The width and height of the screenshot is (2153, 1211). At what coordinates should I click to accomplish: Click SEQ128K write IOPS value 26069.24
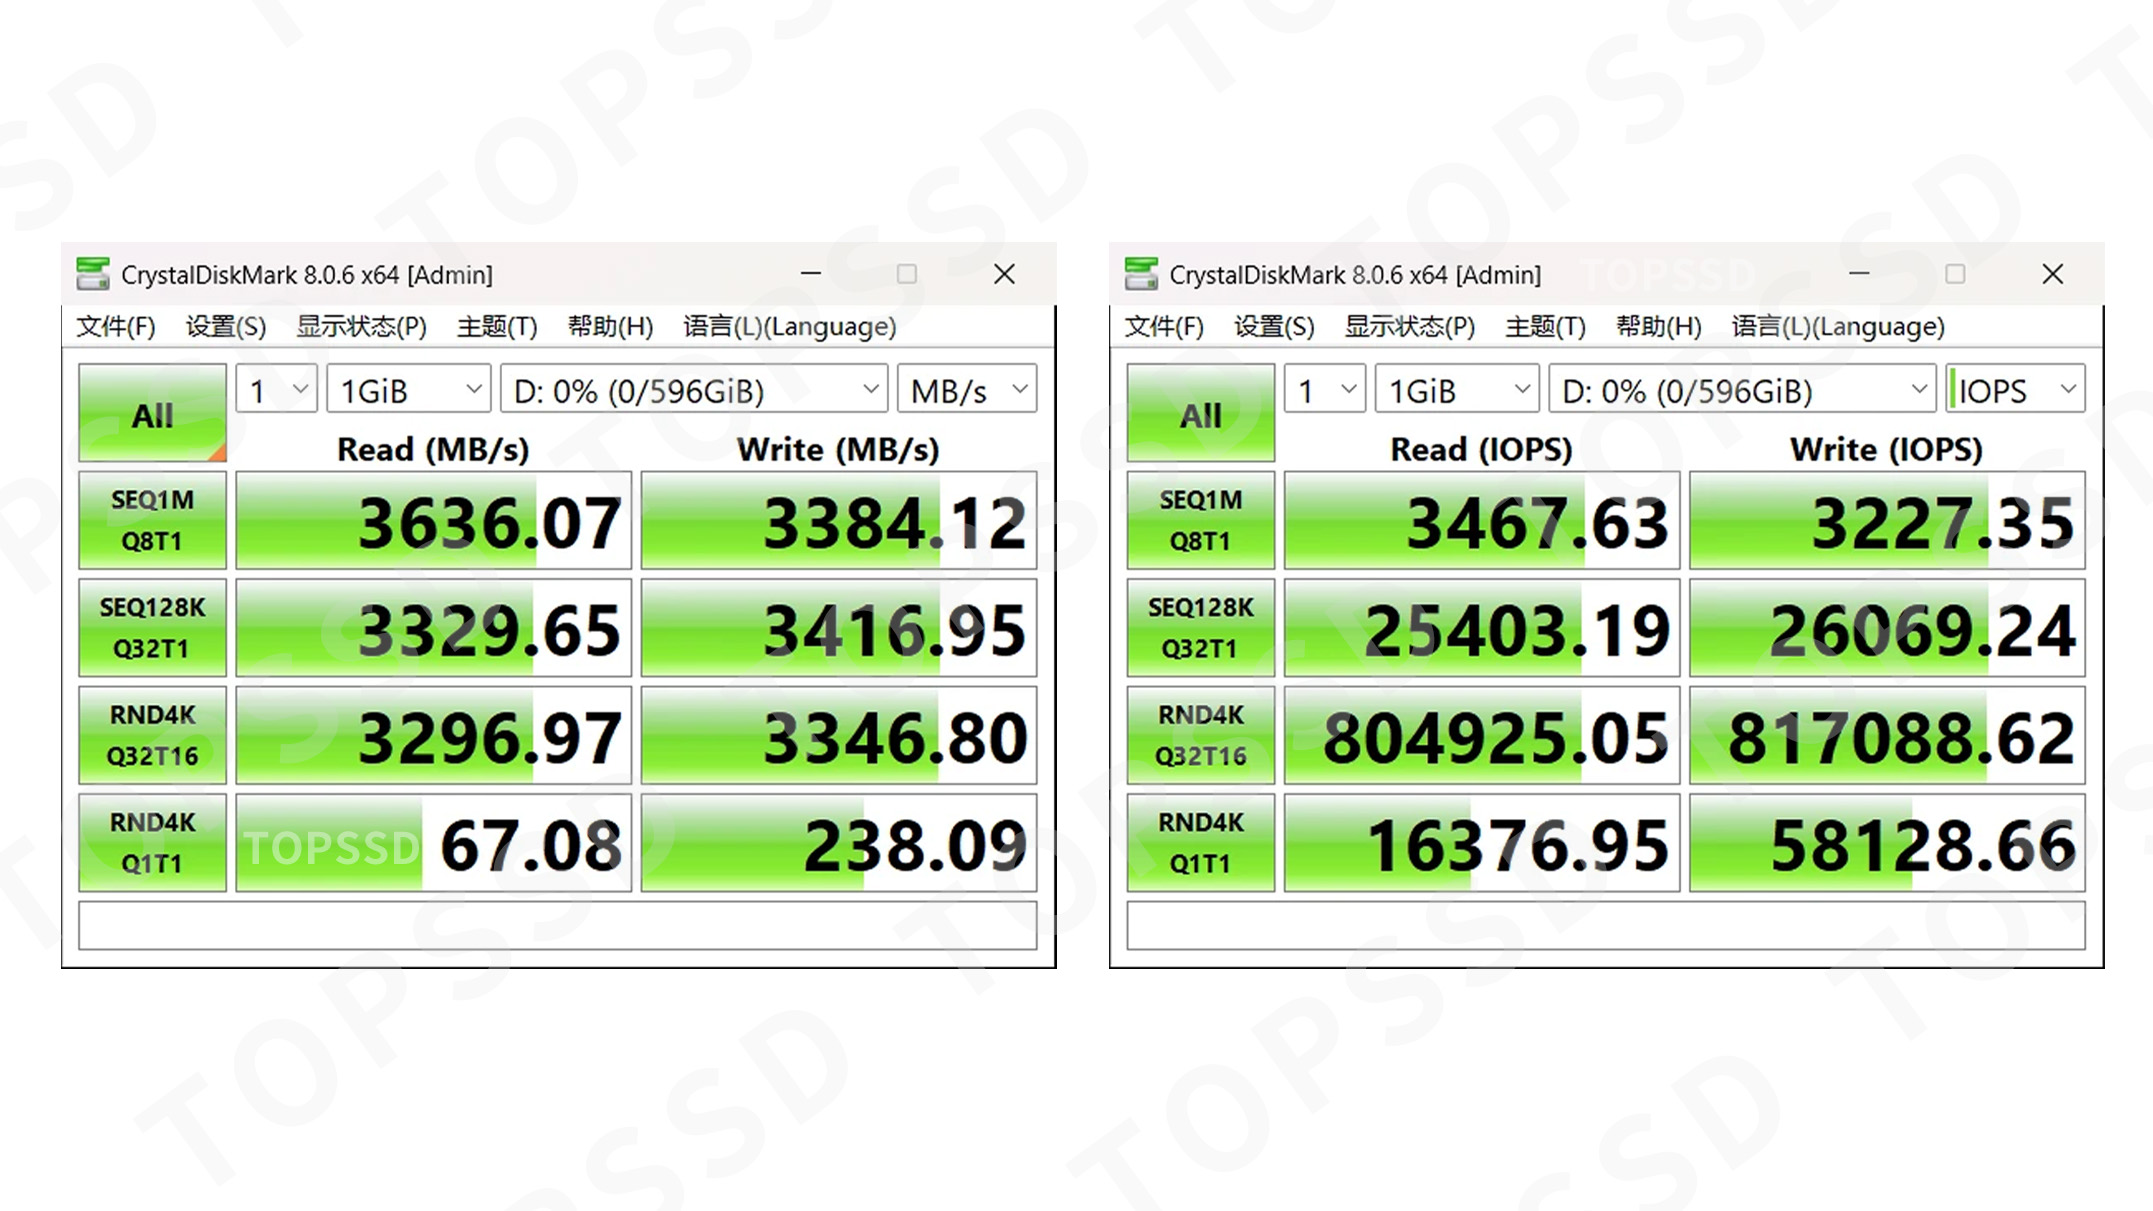(1887, 628)
